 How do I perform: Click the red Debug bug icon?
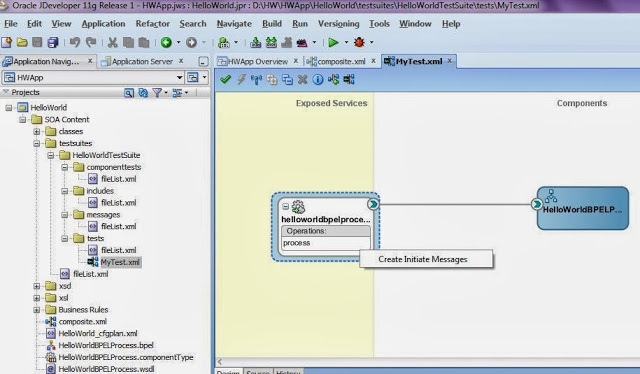click(359, 42)
